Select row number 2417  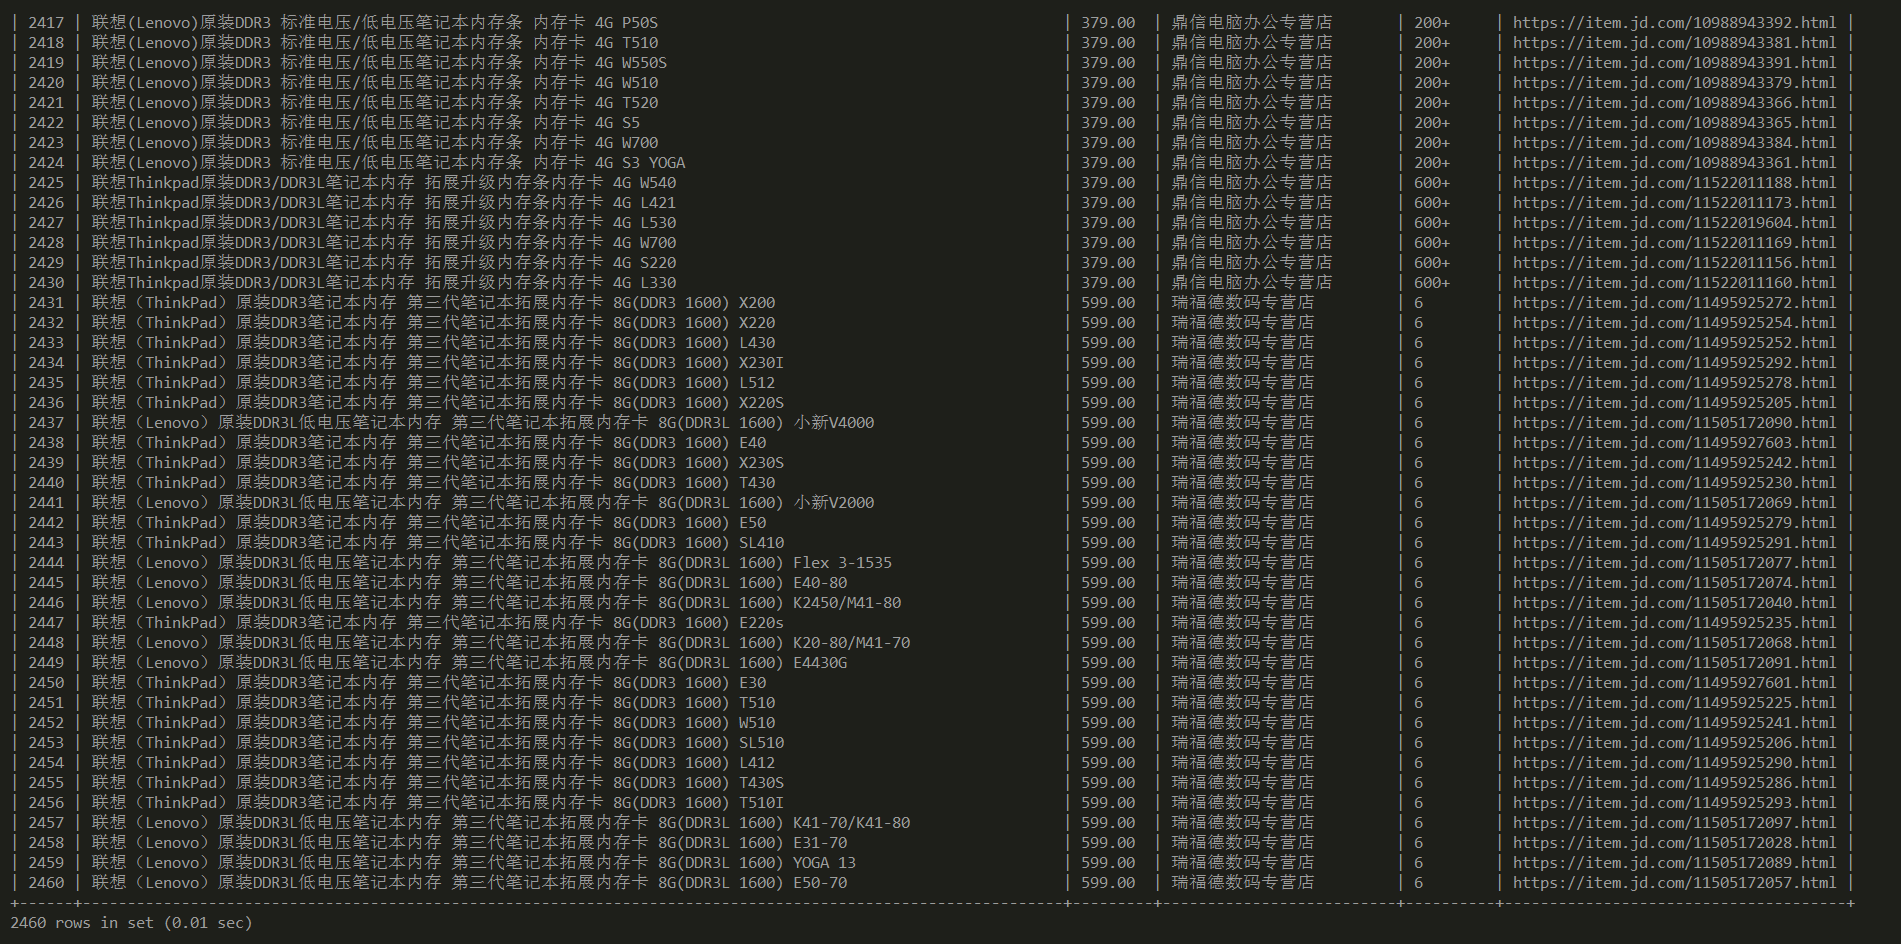[46, 22]
